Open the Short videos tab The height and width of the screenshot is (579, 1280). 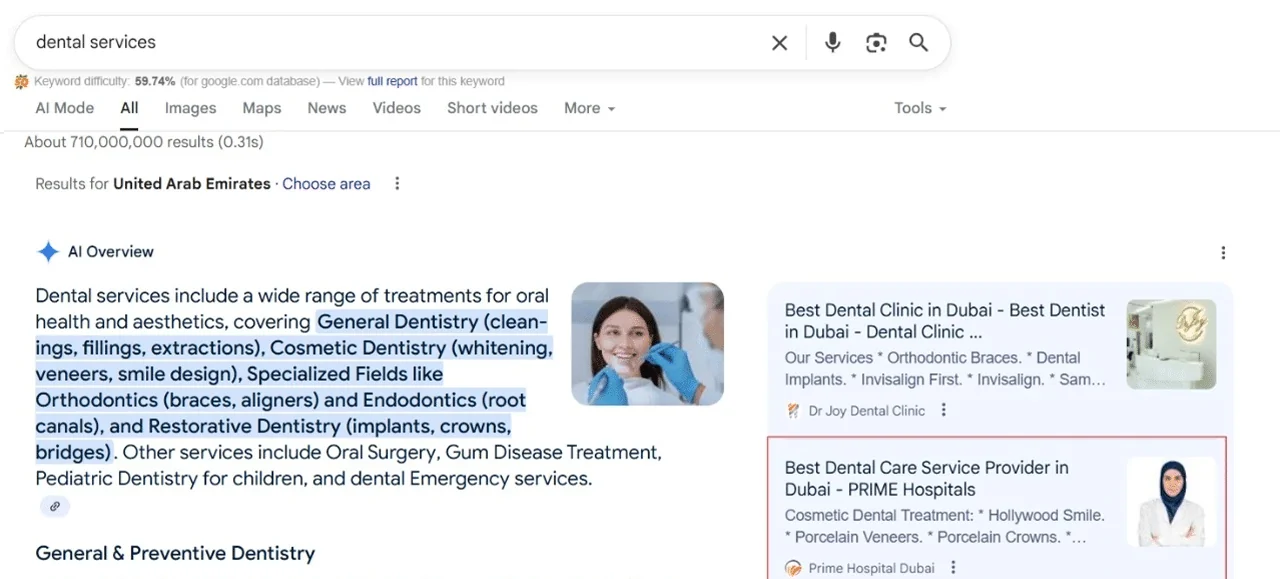tap(492, 108)
